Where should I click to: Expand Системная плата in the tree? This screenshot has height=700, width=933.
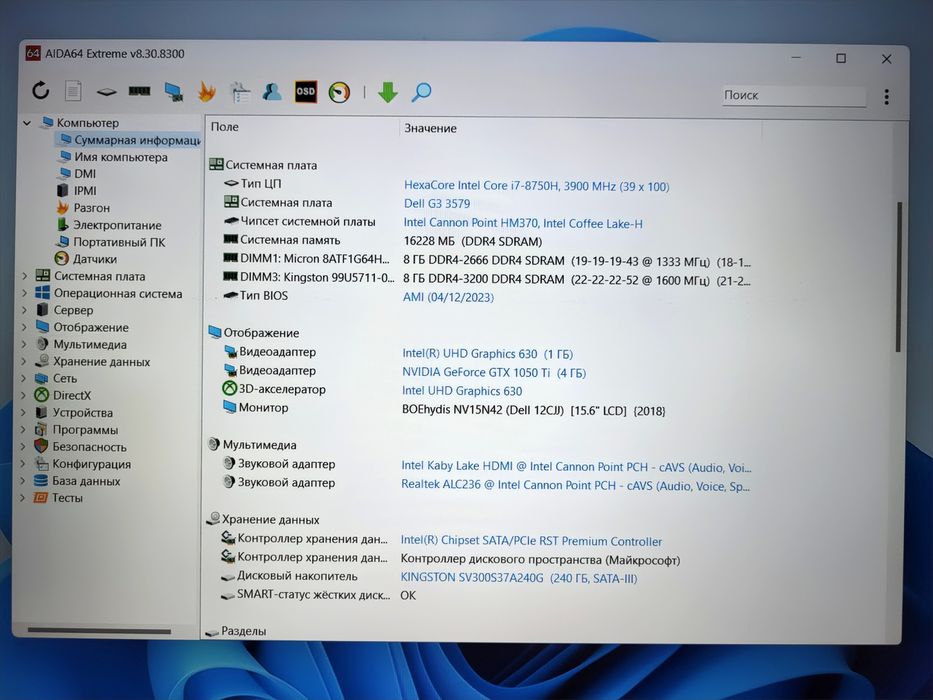(24, 276)
